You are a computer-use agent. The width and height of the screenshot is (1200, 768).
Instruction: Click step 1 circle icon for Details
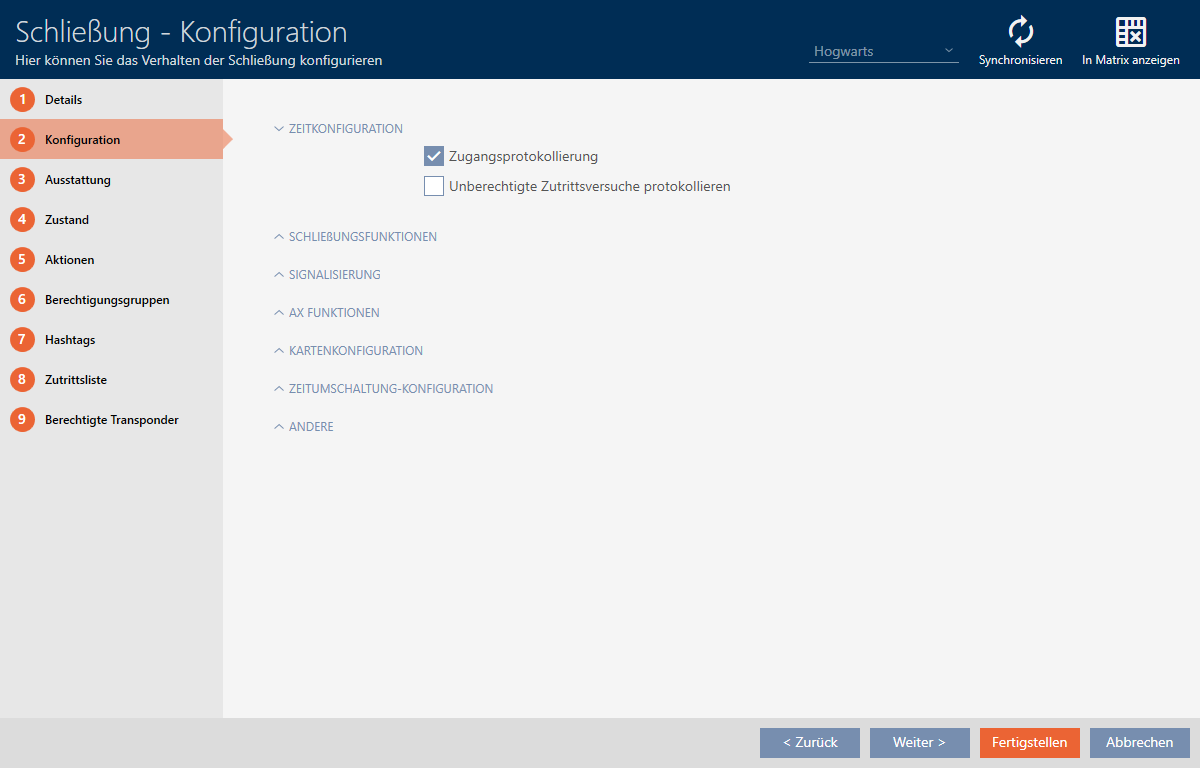pos(22,100)
